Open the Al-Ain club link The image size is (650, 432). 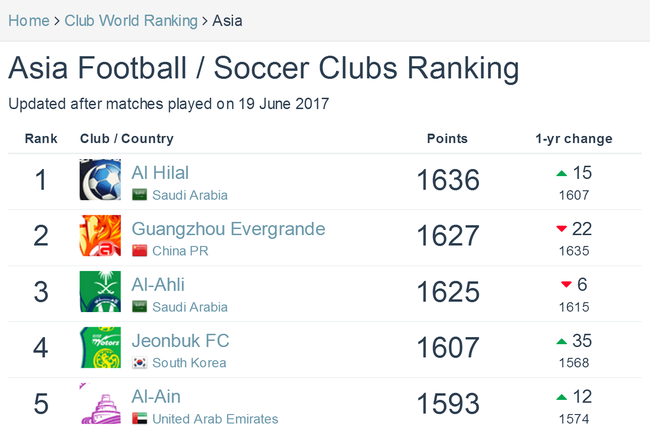[156, 397]
